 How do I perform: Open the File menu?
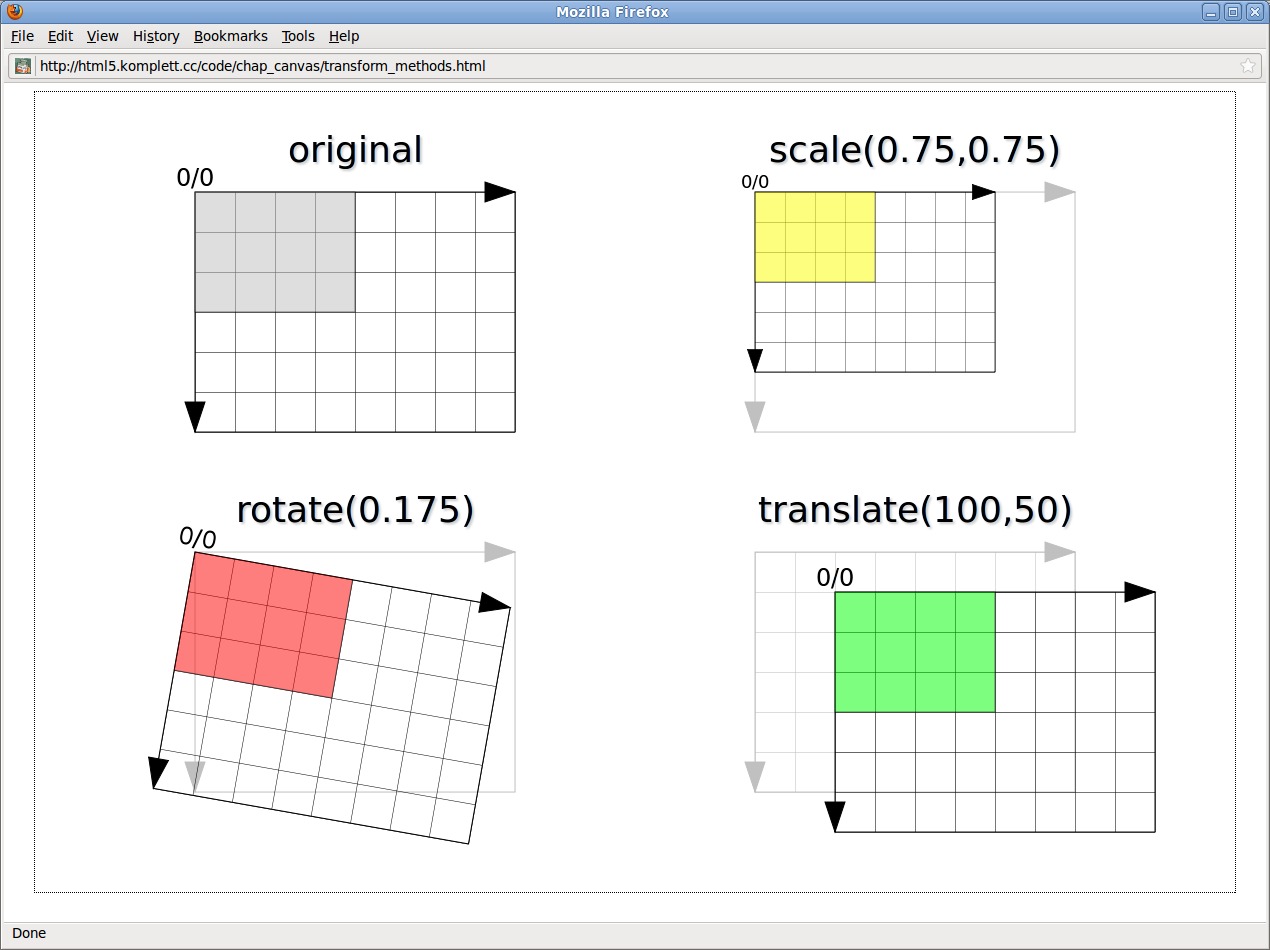point(22,36)
